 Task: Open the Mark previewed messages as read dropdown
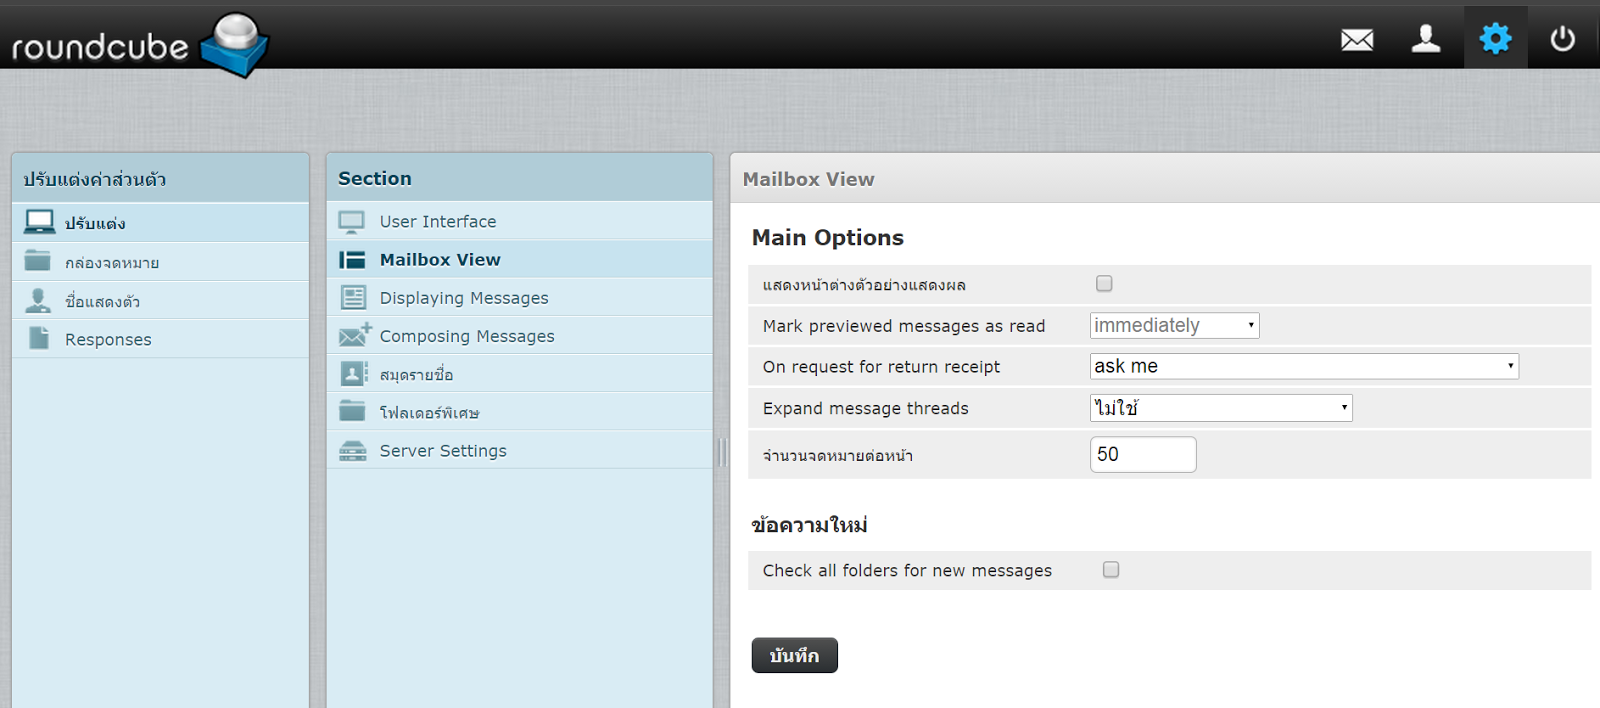click(x=1174, y=326)
